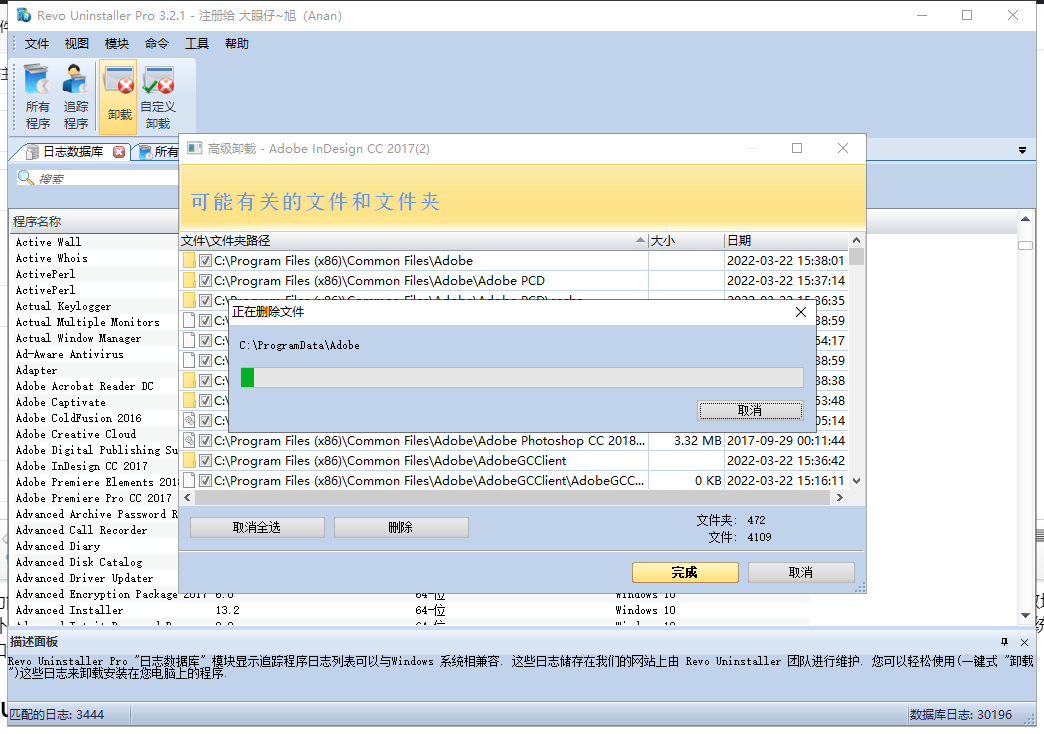Screen dimensions: 1044x734
Task: Select Adobe Creative Cloud in program list
Action: pos(76,434)
